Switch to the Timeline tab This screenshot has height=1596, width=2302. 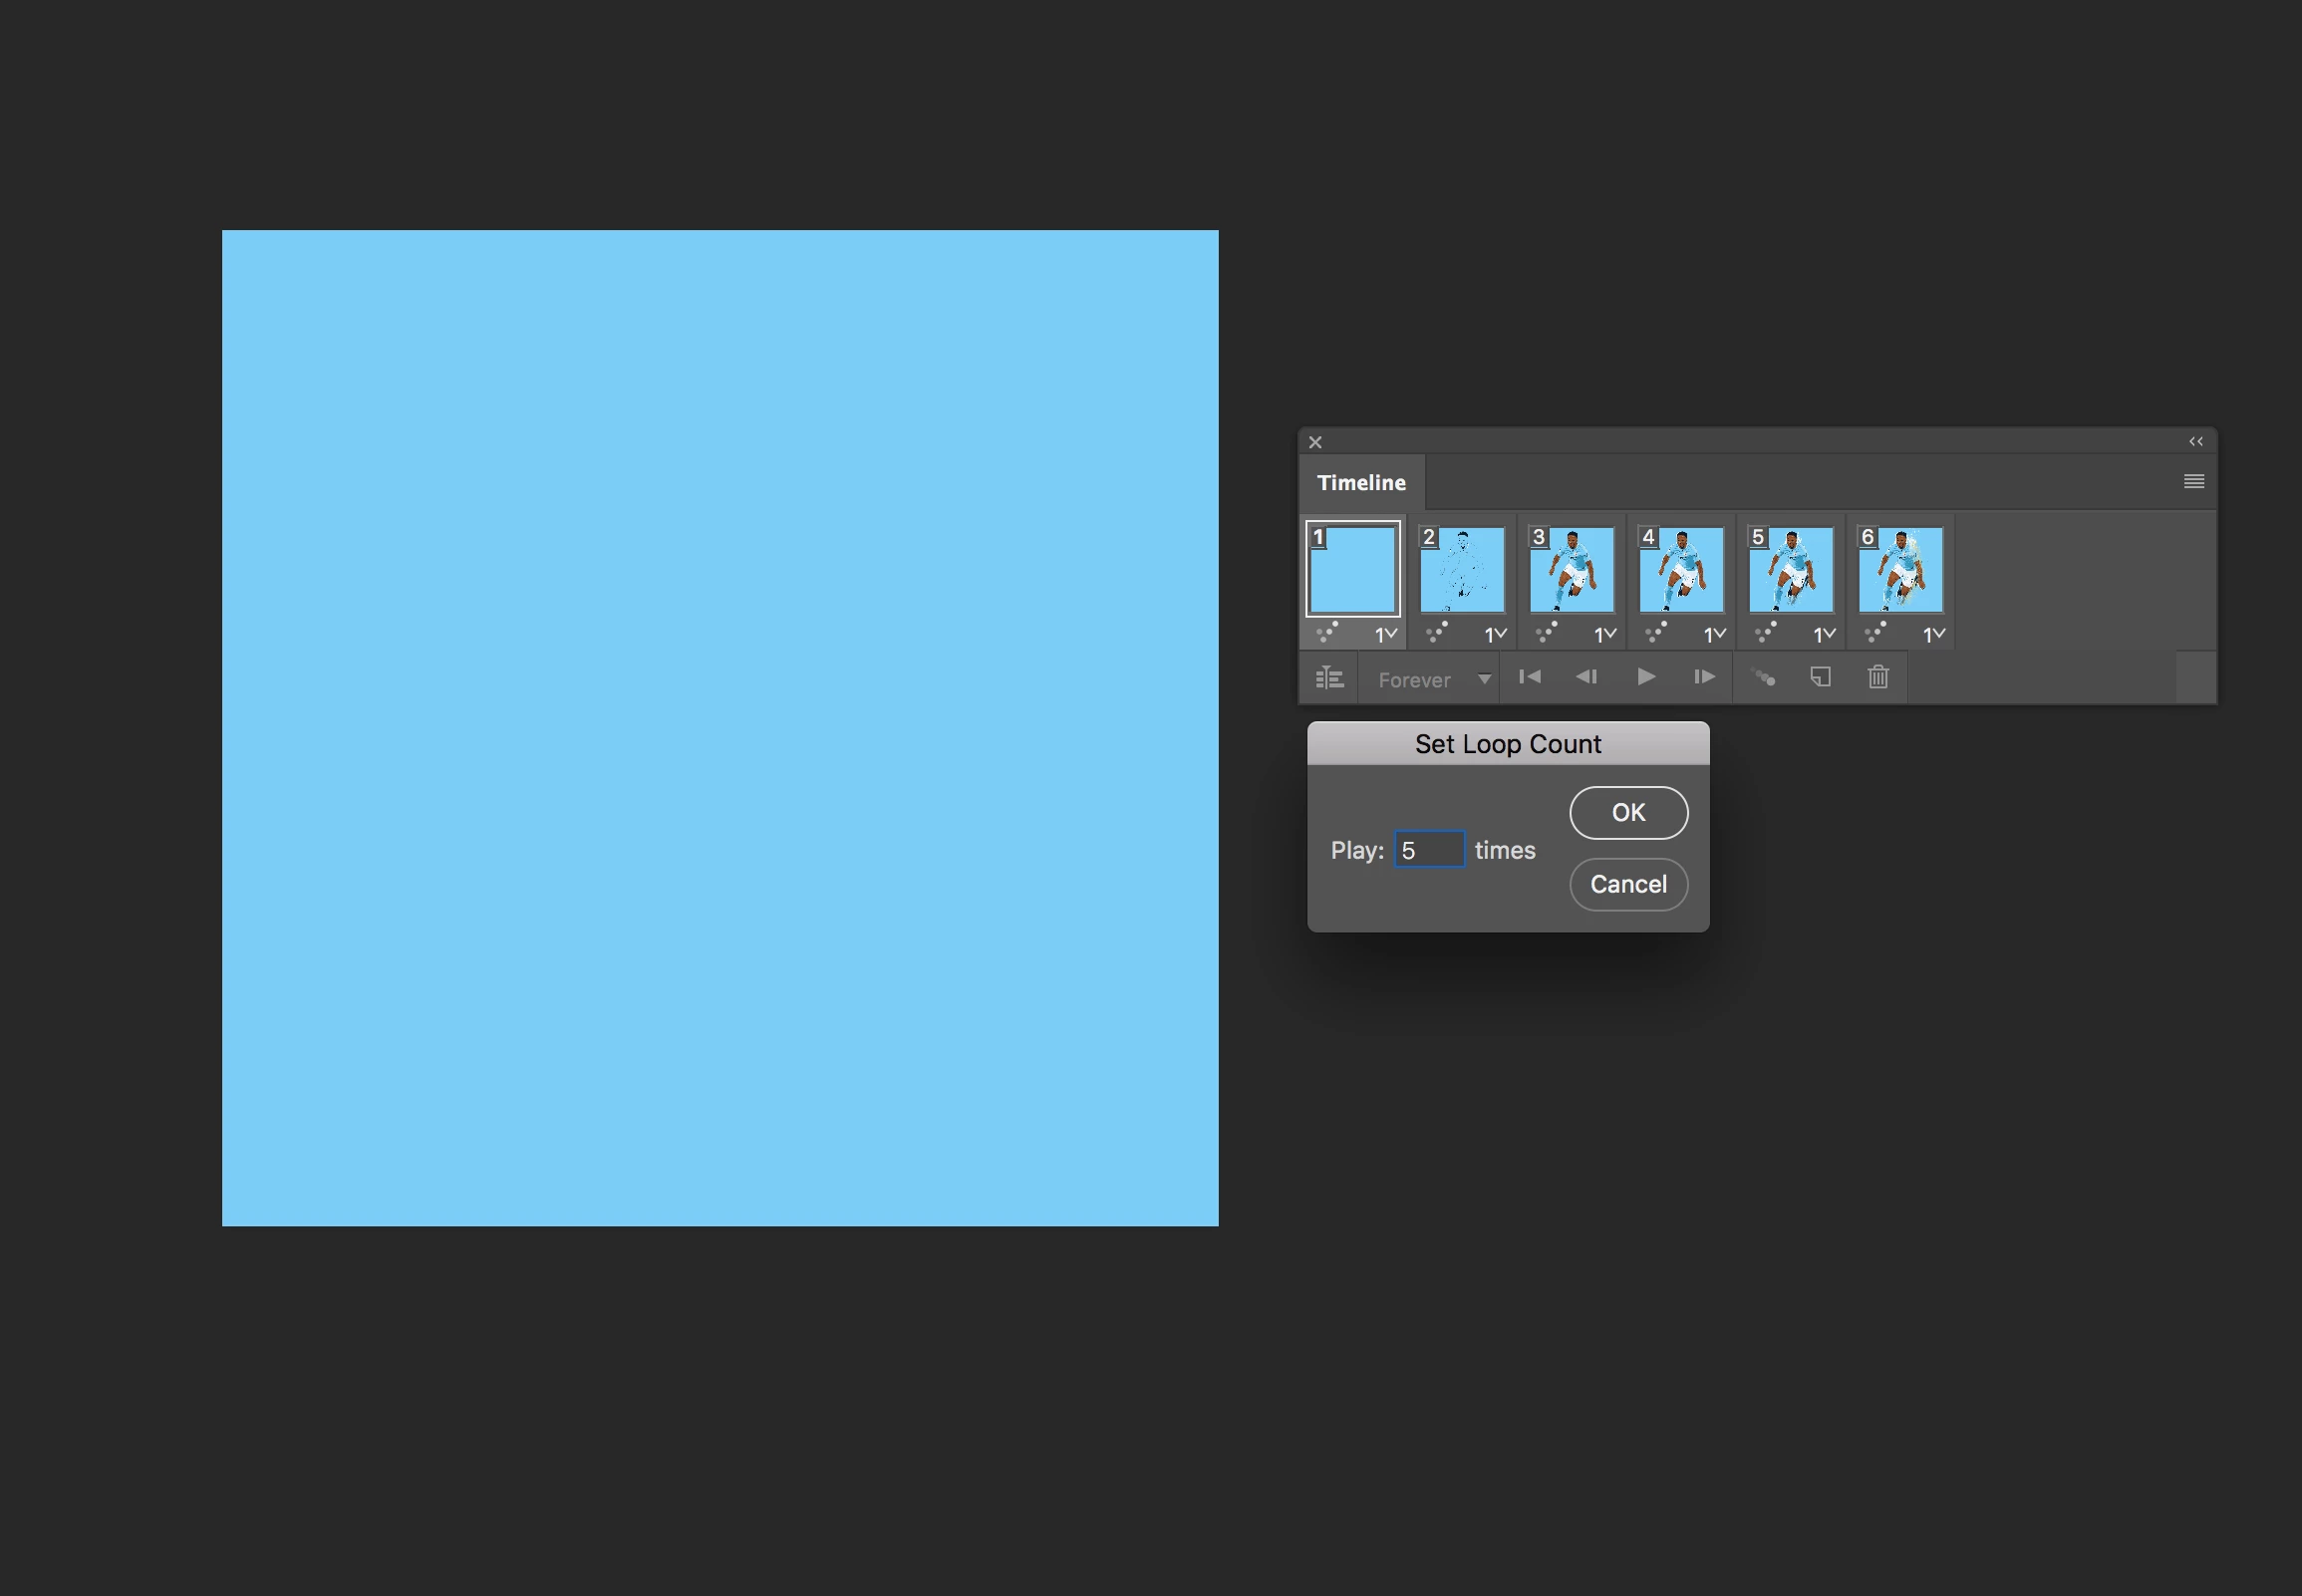tap(1360, 482)
